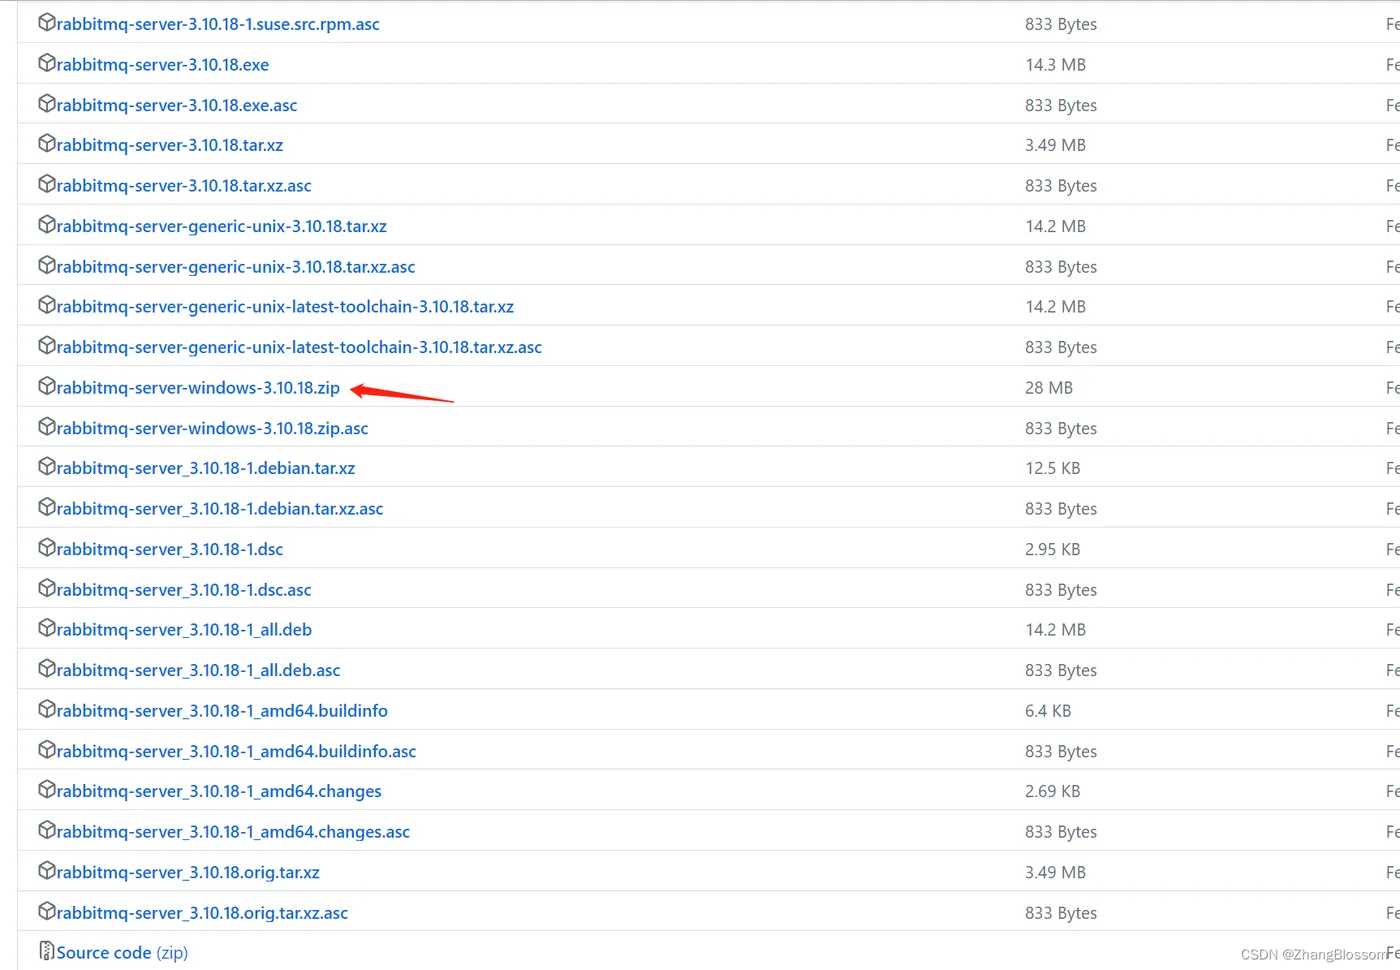Viewport: 1400px width, 970px height.
Task: Select the 6.4 KB size value
Action: 1048,711
